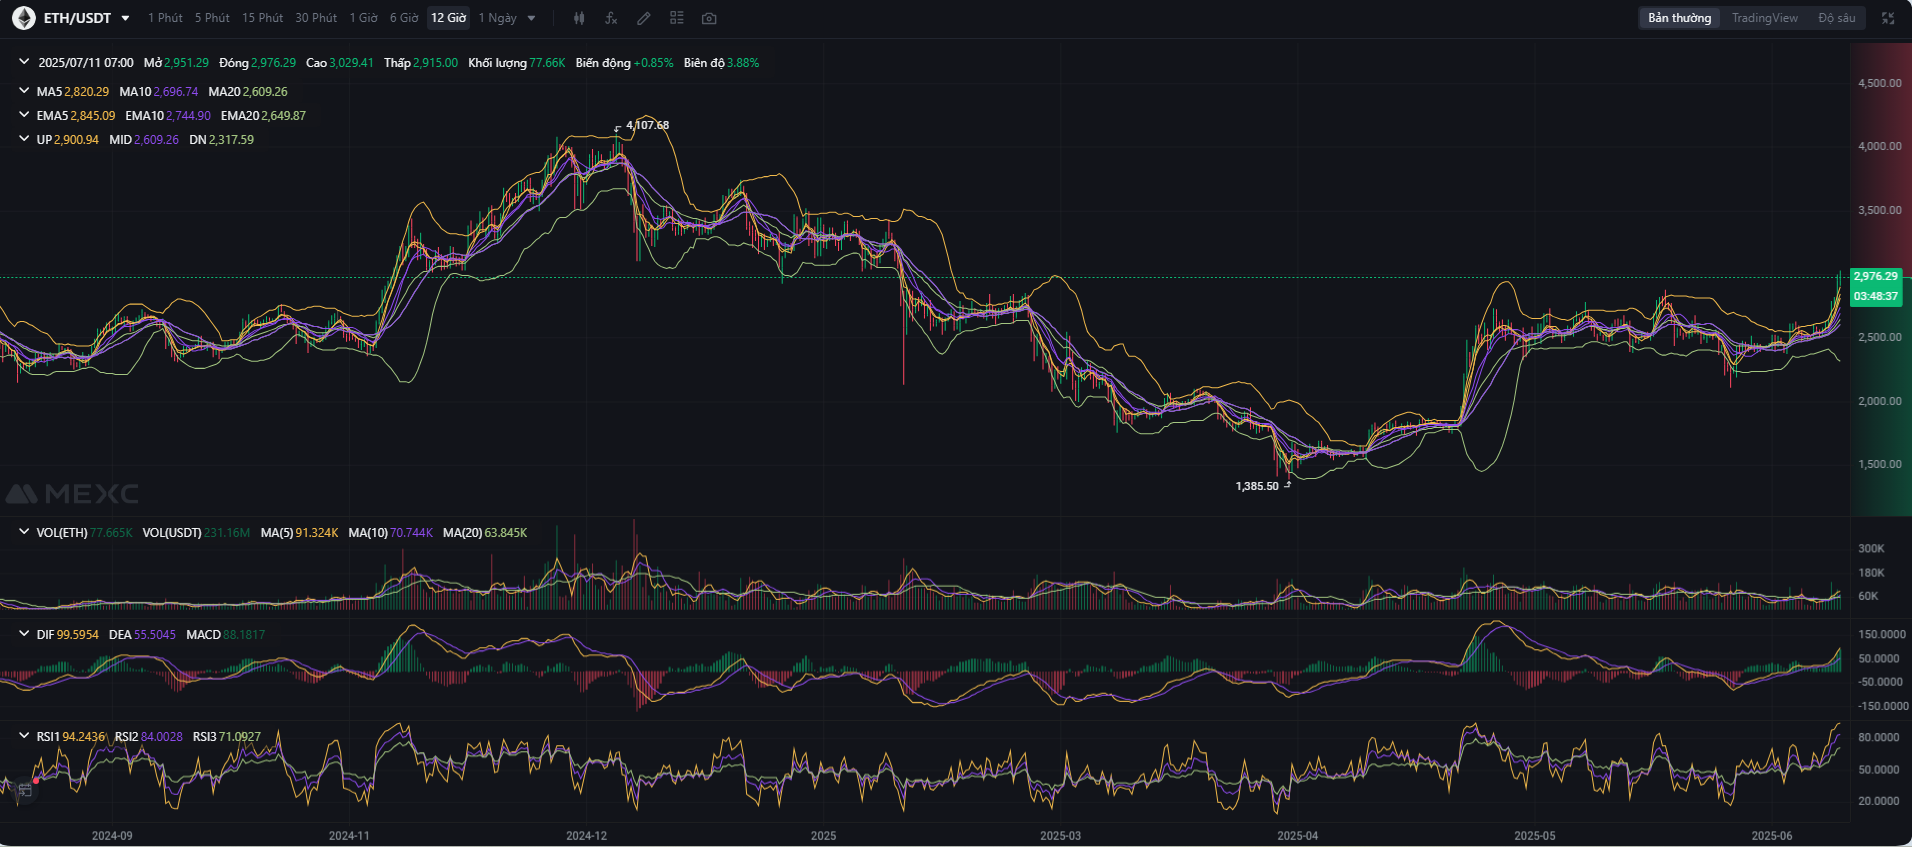Switch to TradingView chart mode
The image size is (1912, 847).
coord(1764,18)
